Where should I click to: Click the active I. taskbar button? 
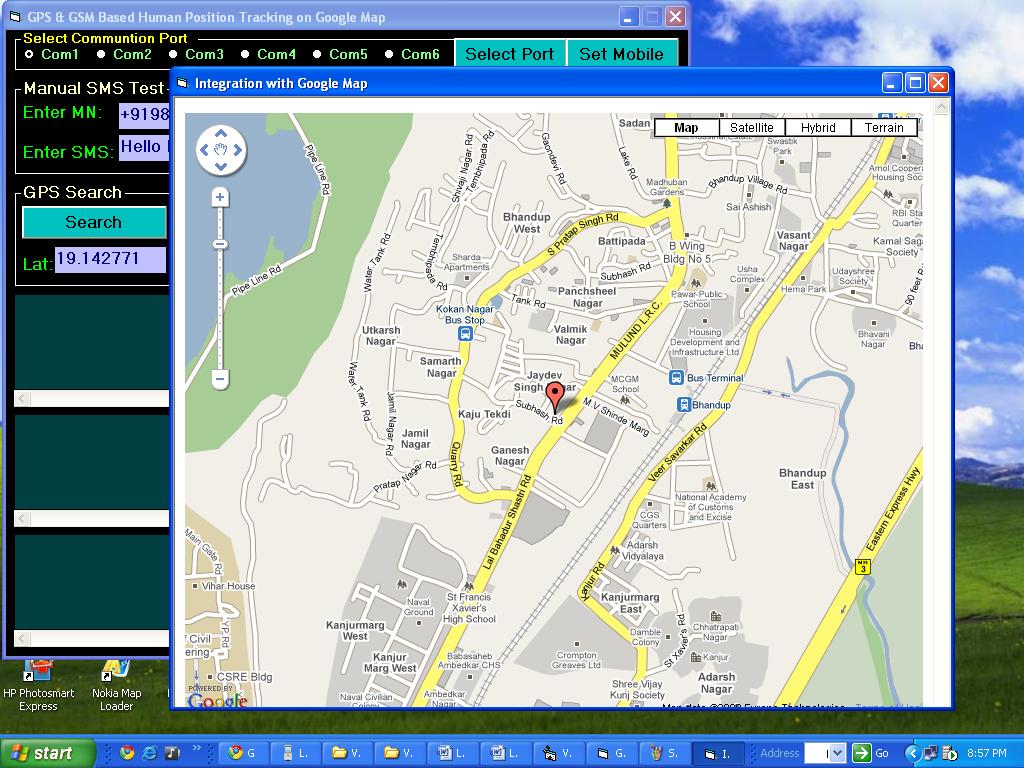(x=716, y=753)
